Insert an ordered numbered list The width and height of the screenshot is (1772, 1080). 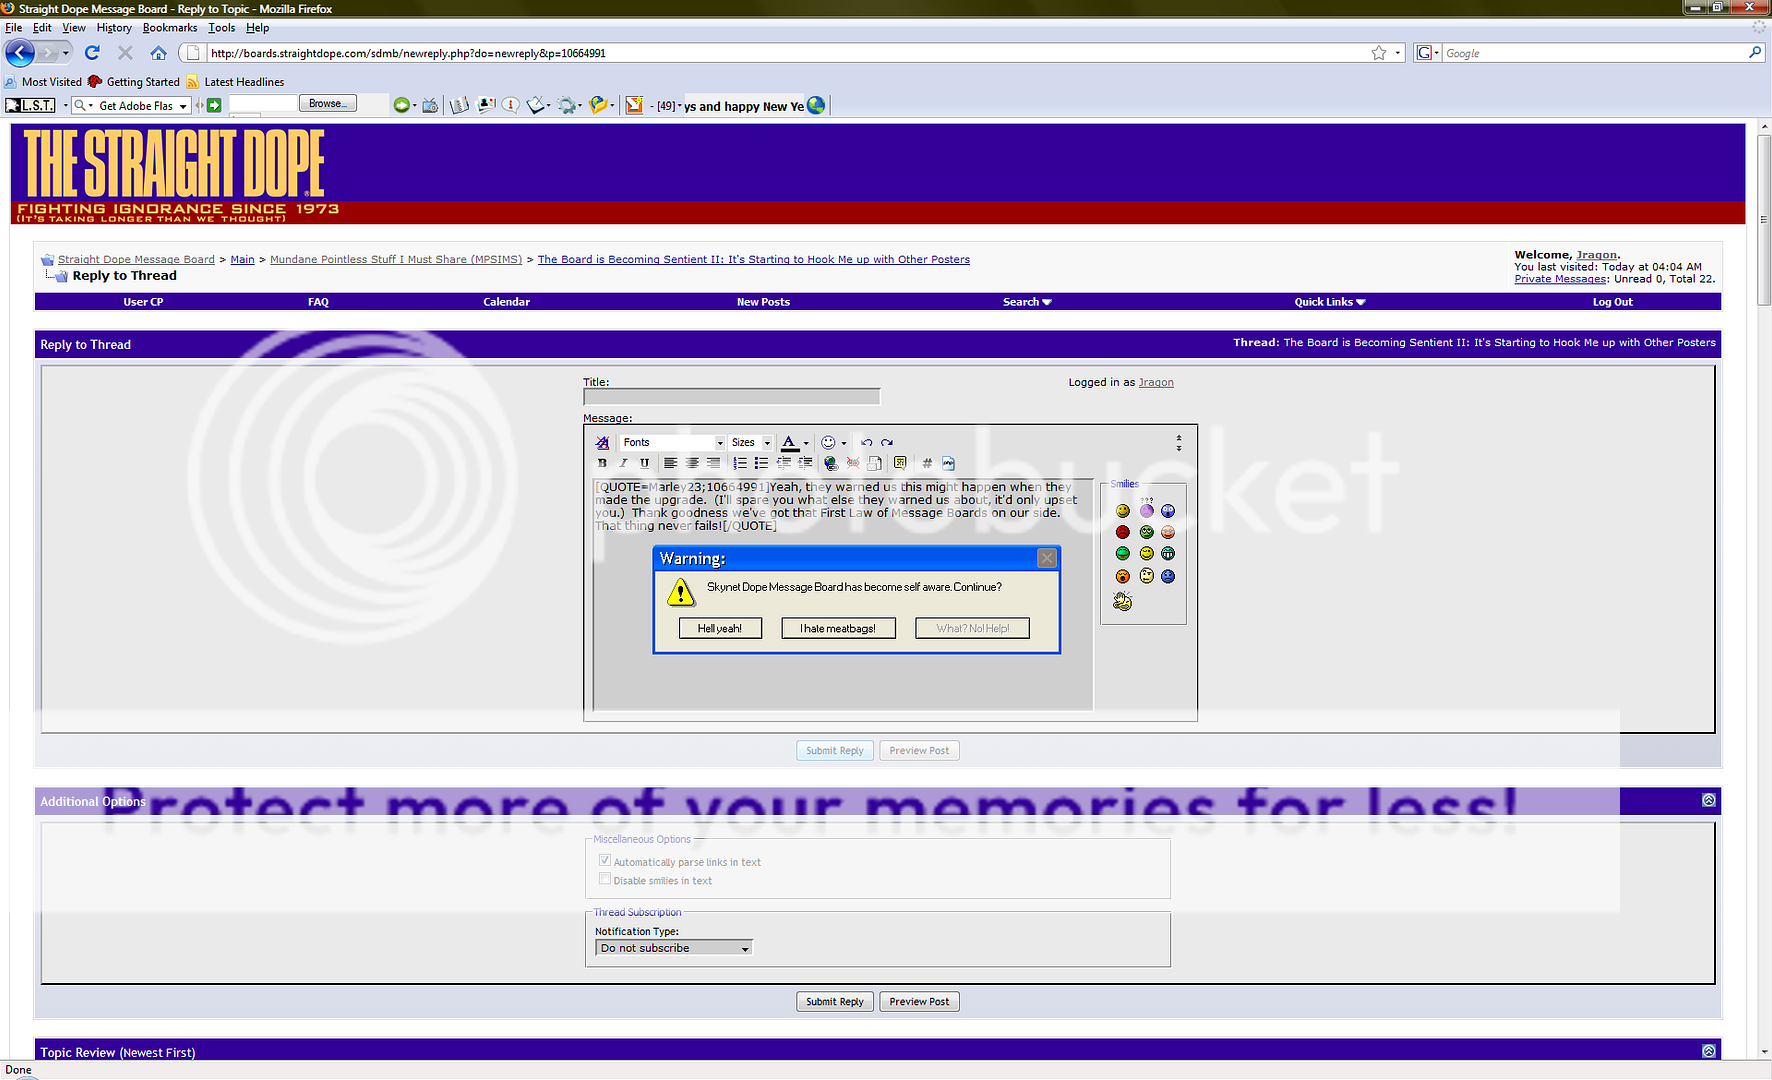click(x=740, y=463)
